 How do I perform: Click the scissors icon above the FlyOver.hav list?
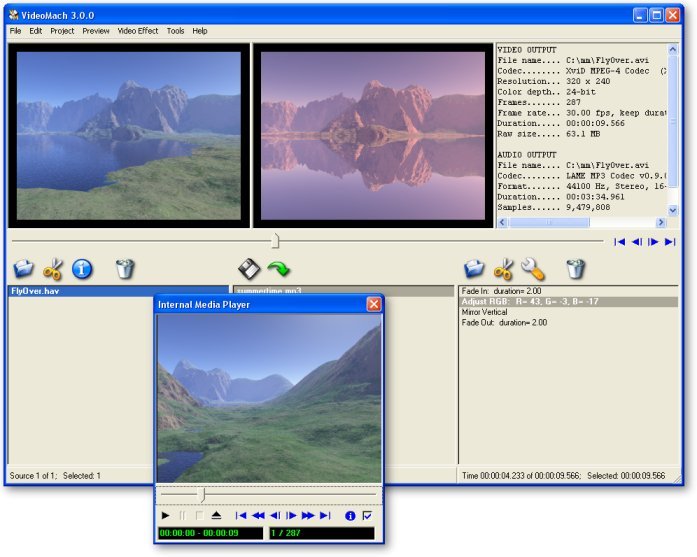[53, 269]
